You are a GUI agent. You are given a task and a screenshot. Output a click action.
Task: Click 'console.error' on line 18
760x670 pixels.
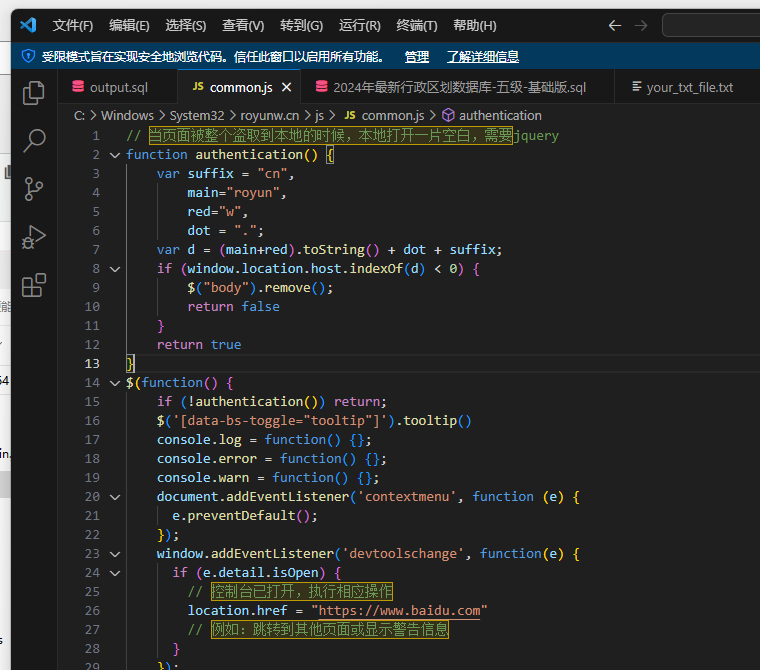[x=206, y=459]
